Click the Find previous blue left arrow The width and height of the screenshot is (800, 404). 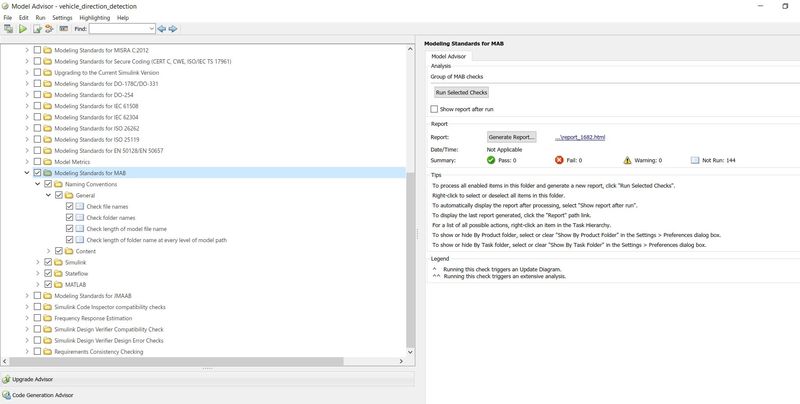tap(162, 29)
